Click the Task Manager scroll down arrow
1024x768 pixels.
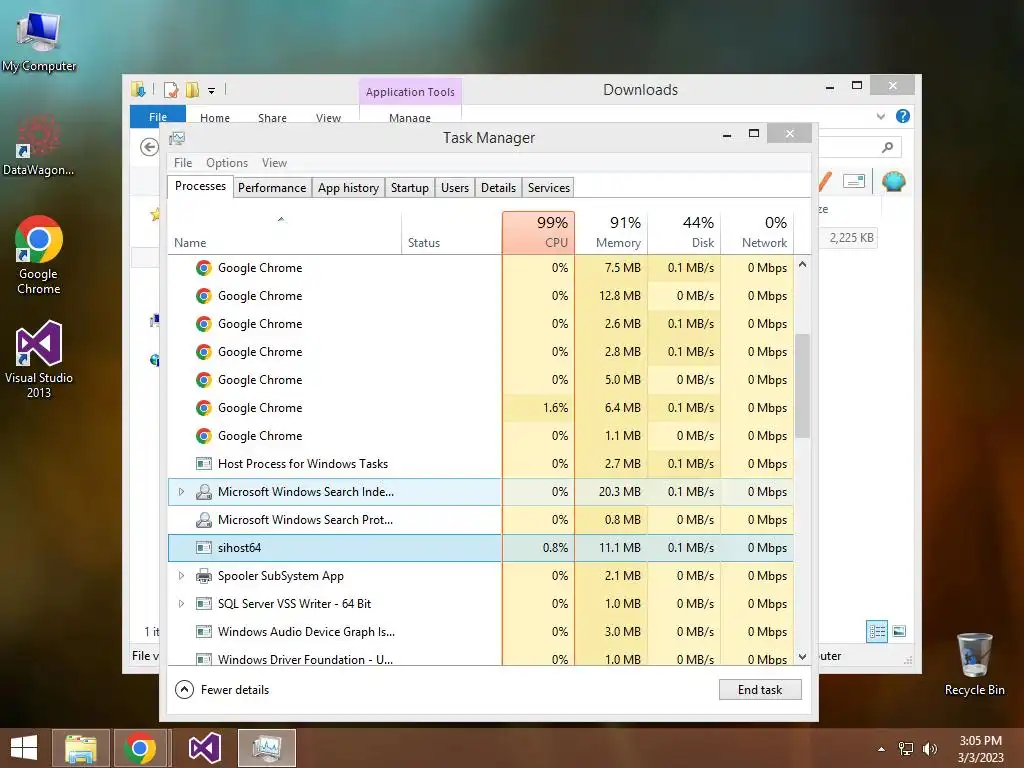coord(803,656)
